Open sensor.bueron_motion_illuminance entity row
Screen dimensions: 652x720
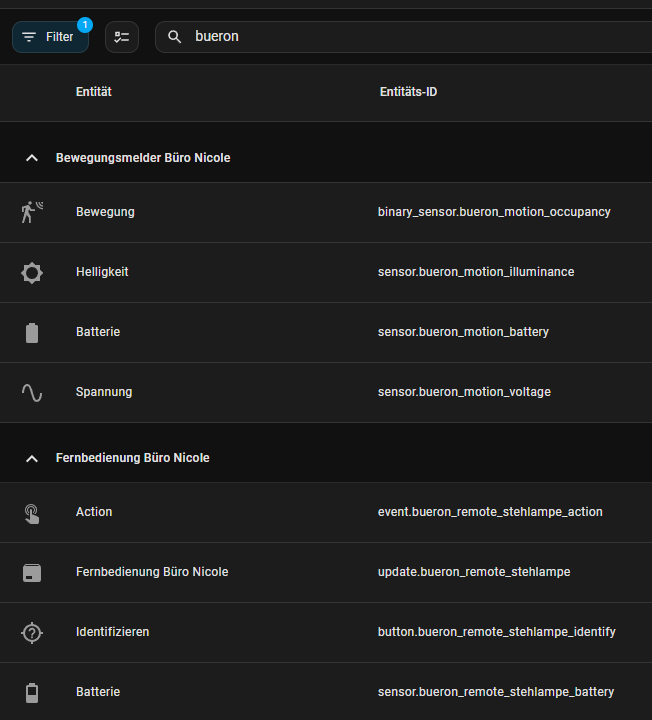click(476, 272)
